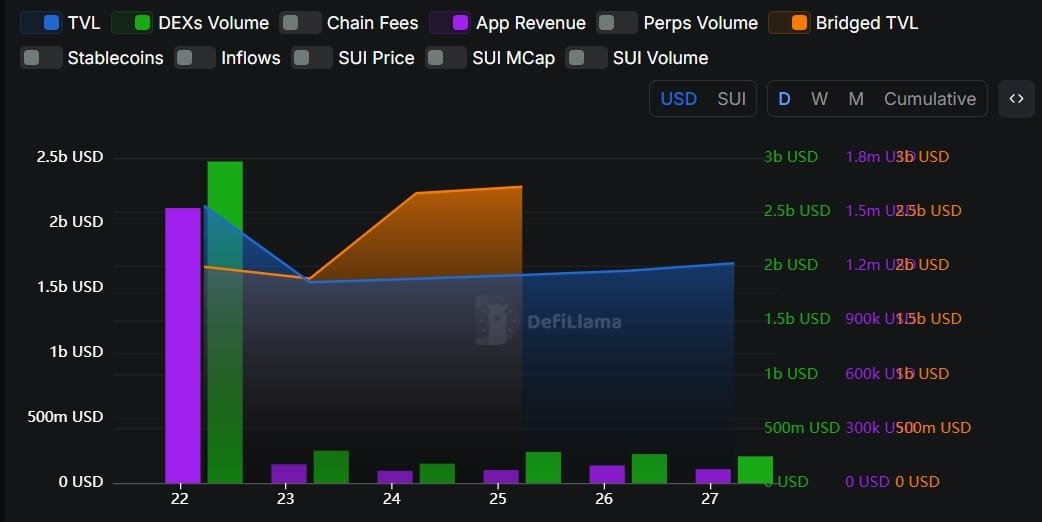This screenshot has height=522, width=1042.
Task: Choose the monthly M interval
Action: pos(856,99)
